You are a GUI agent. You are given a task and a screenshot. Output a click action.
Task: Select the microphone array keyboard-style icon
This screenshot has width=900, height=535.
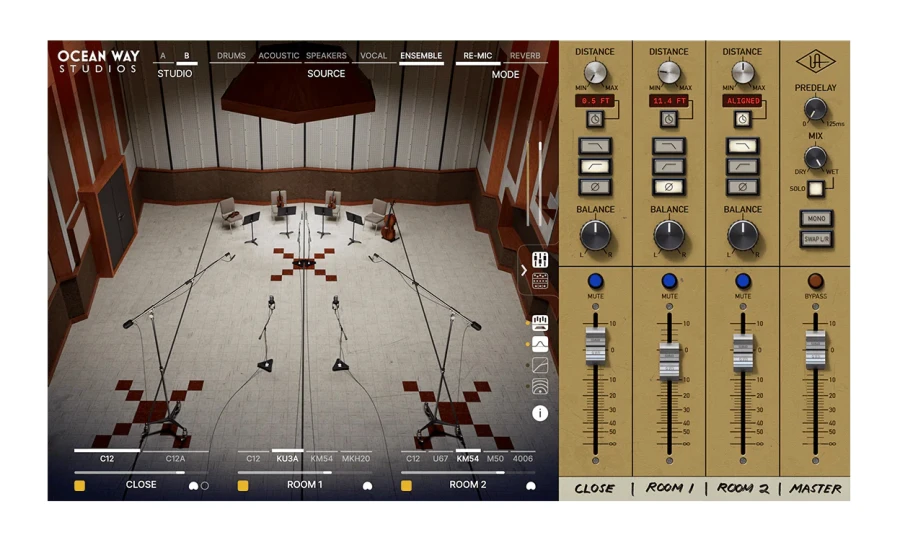(x=540, y=323)
